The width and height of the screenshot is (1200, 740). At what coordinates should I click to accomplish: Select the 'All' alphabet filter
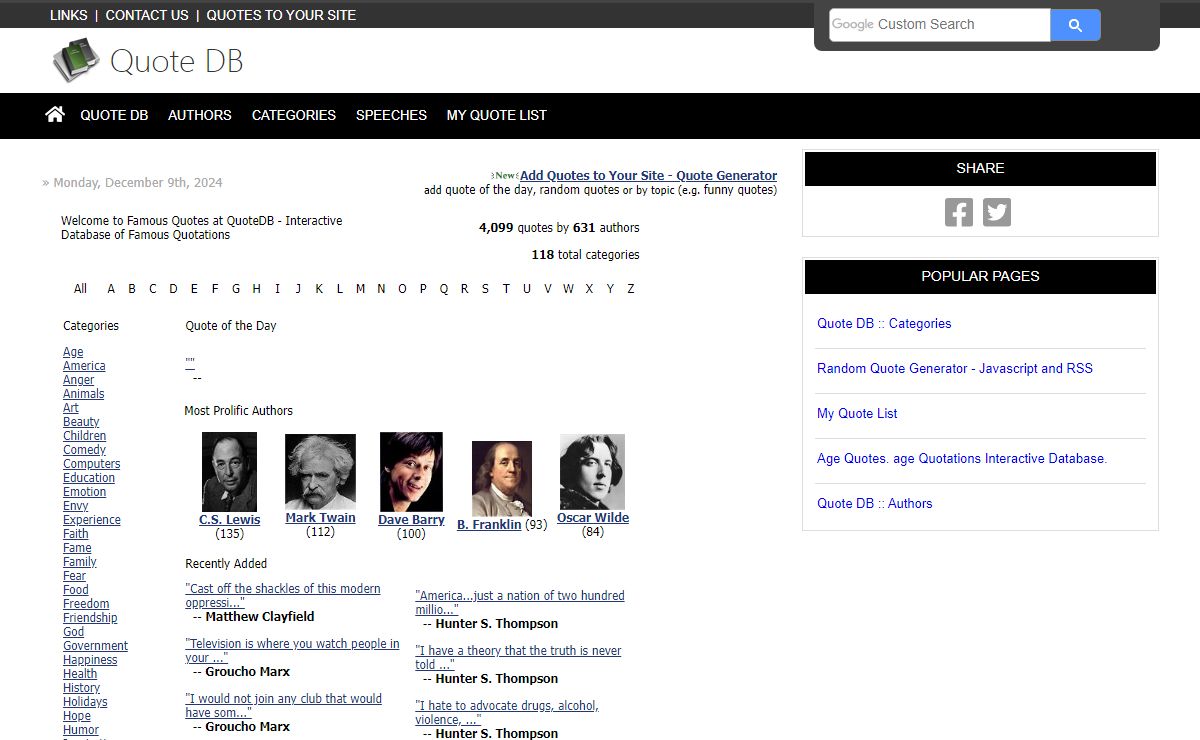pyautogui.click(x=80, y=289)
